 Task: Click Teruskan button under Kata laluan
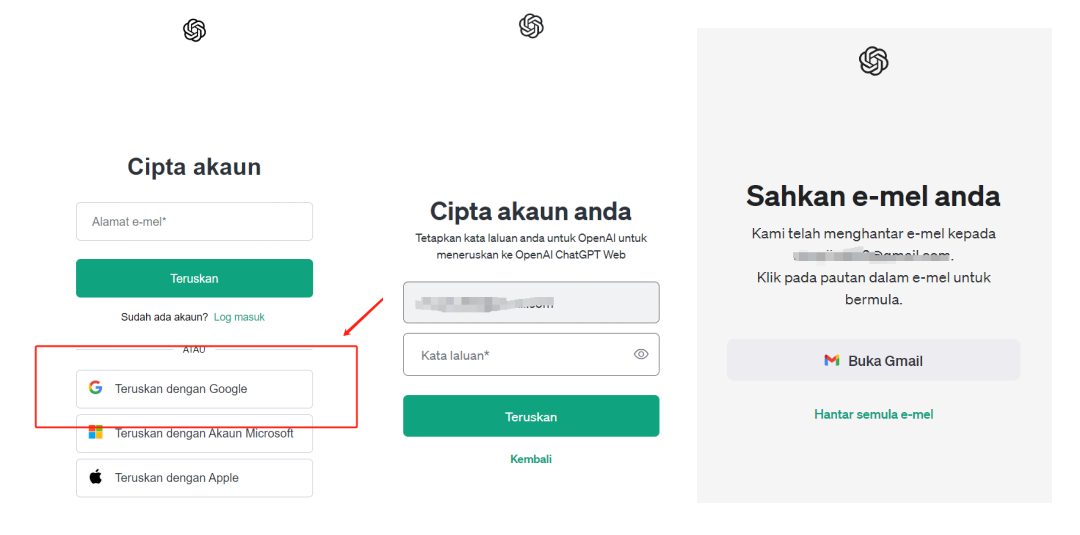(531, 416)
